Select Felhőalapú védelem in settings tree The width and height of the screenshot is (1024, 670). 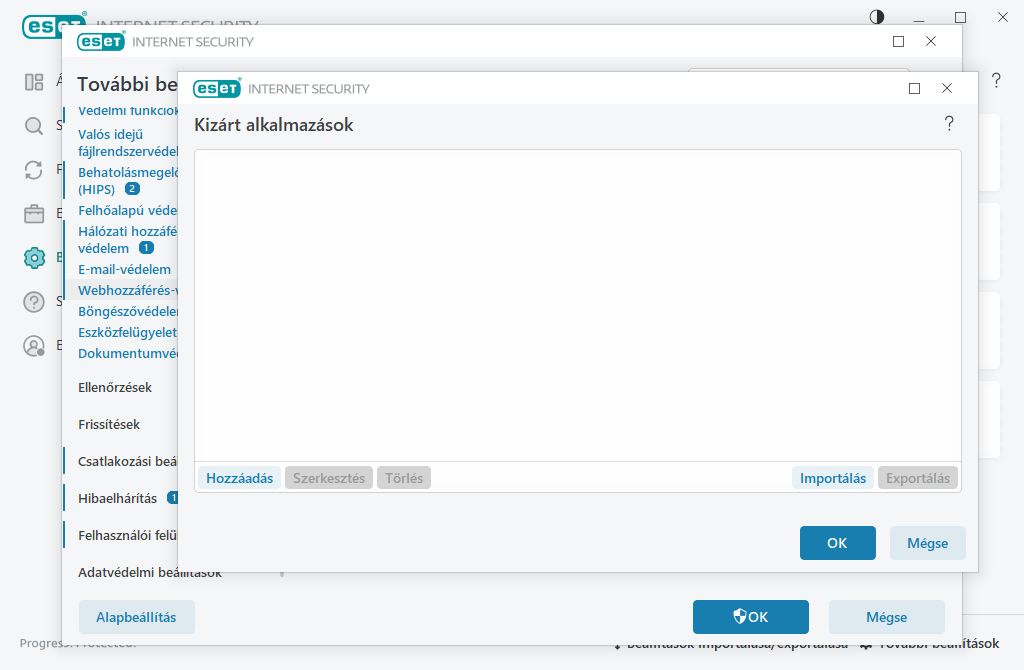pos(128,210)
